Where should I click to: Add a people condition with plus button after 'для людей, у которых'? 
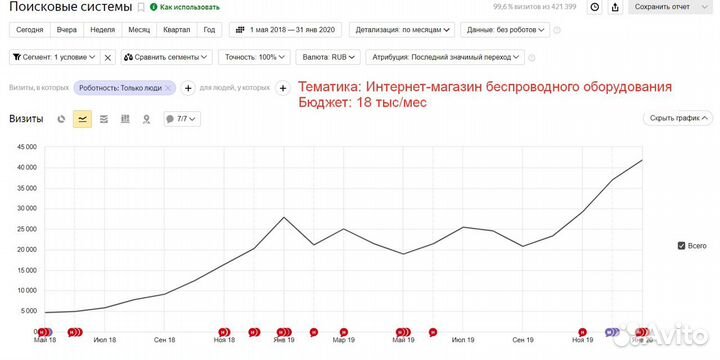coord(283,88)
